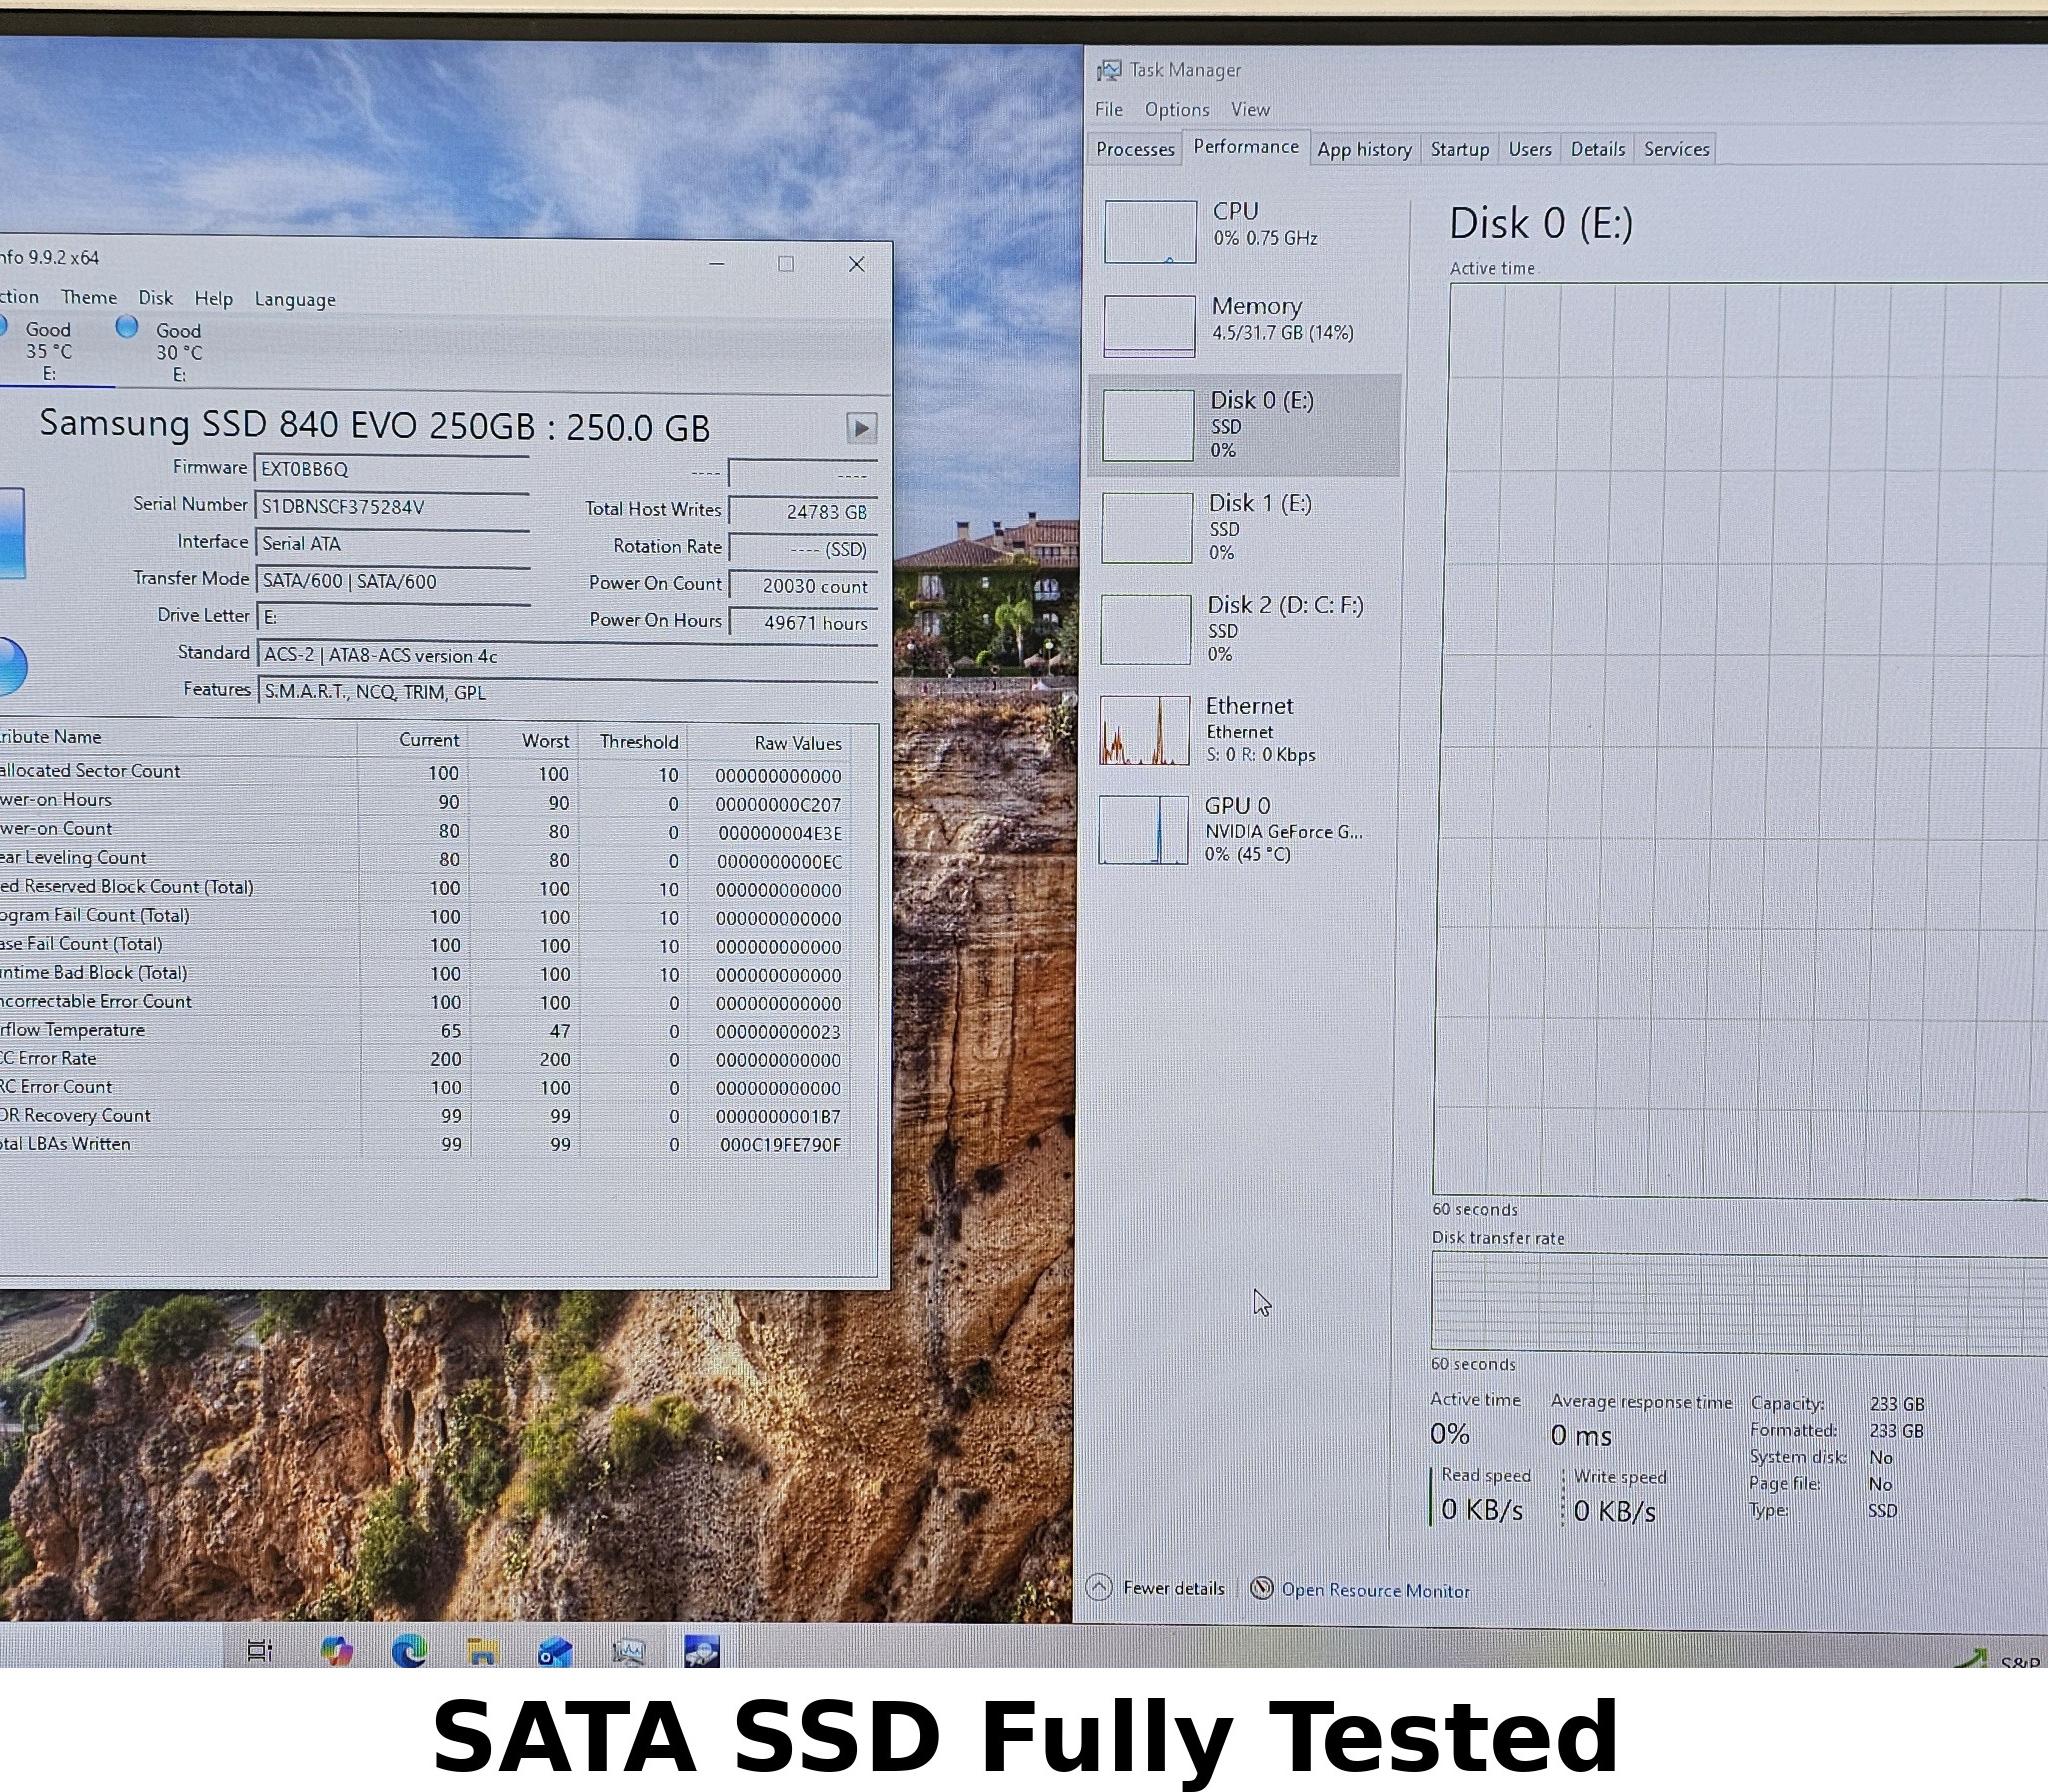This screenshot has height=1792, width=2048.
Task: Switch to the App history tab
Action: click(1364, 149)
